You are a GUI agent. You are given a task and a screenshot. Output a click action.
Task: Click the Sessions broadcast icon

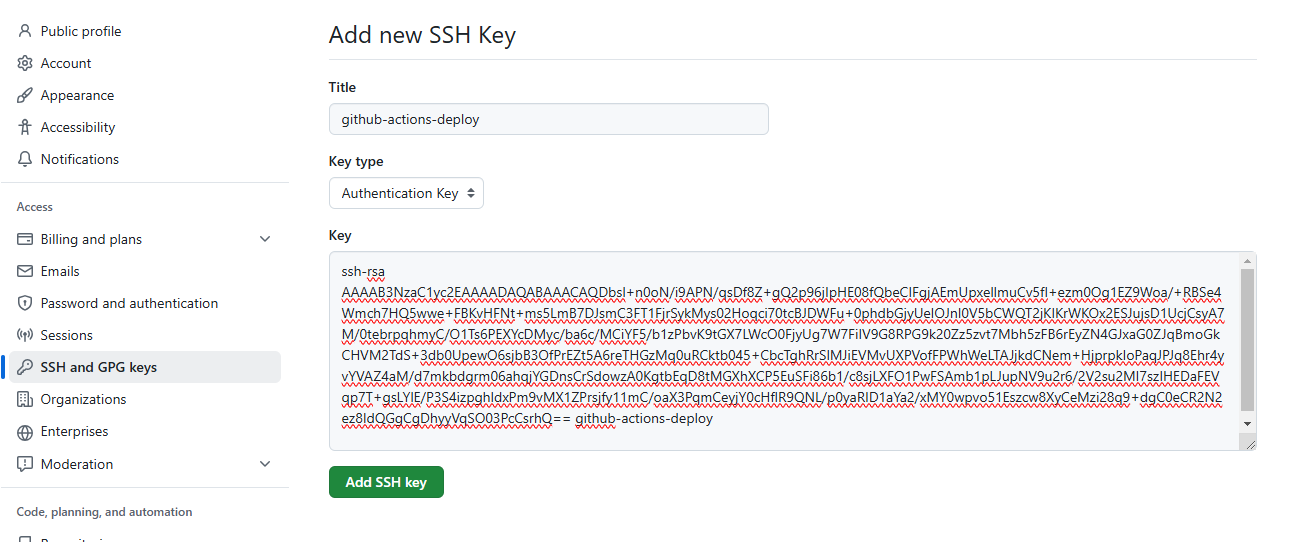coord(25,335)
